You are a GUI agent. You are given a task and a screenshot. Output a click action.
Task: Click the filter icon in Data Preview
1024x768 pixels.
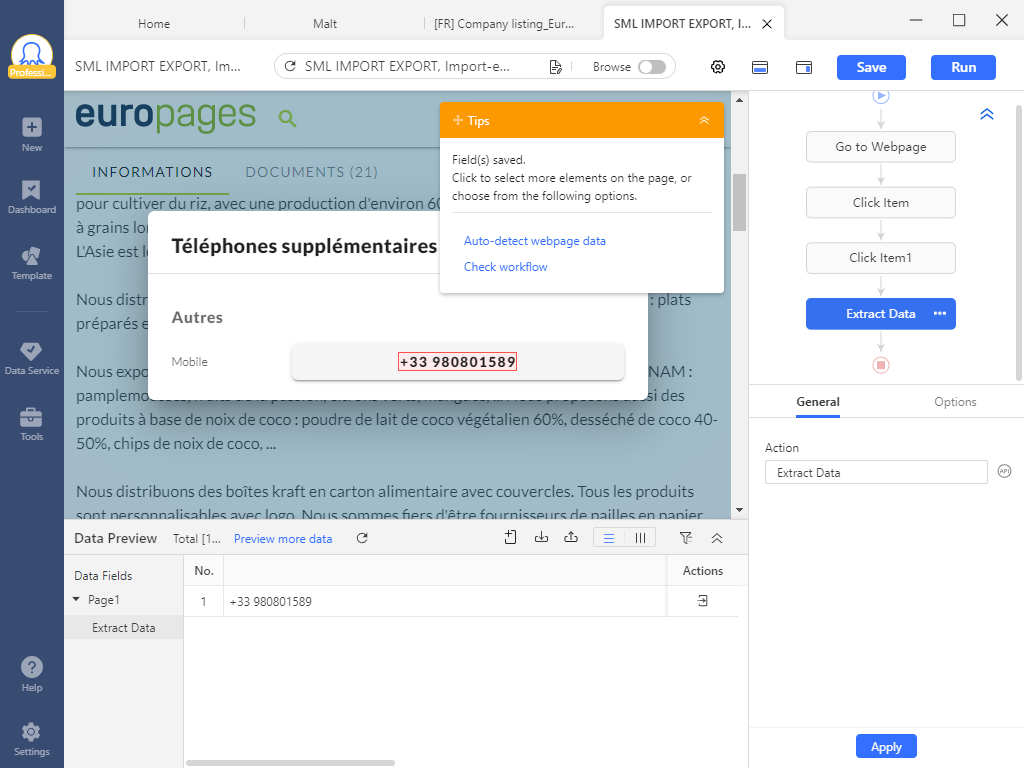click(685, 538)
